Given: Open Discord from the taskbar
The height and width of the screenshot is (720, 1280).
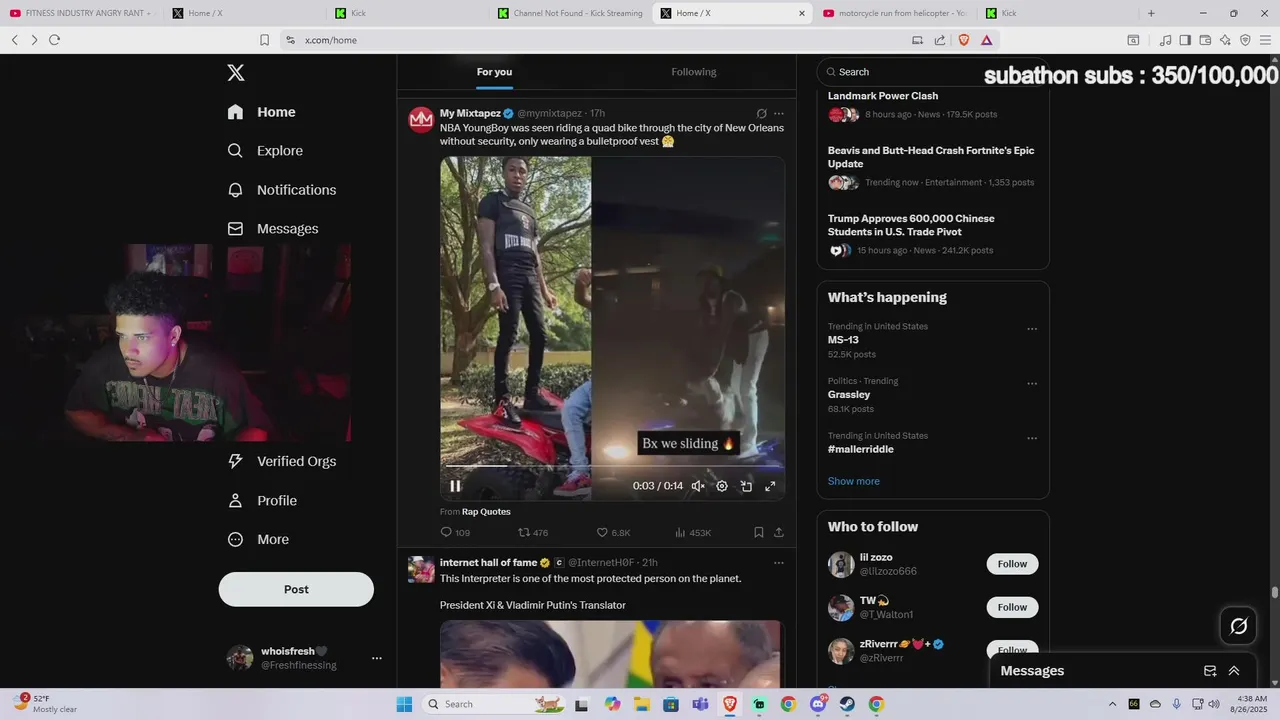Looking at the screenshot, I should tap(818, 704).
